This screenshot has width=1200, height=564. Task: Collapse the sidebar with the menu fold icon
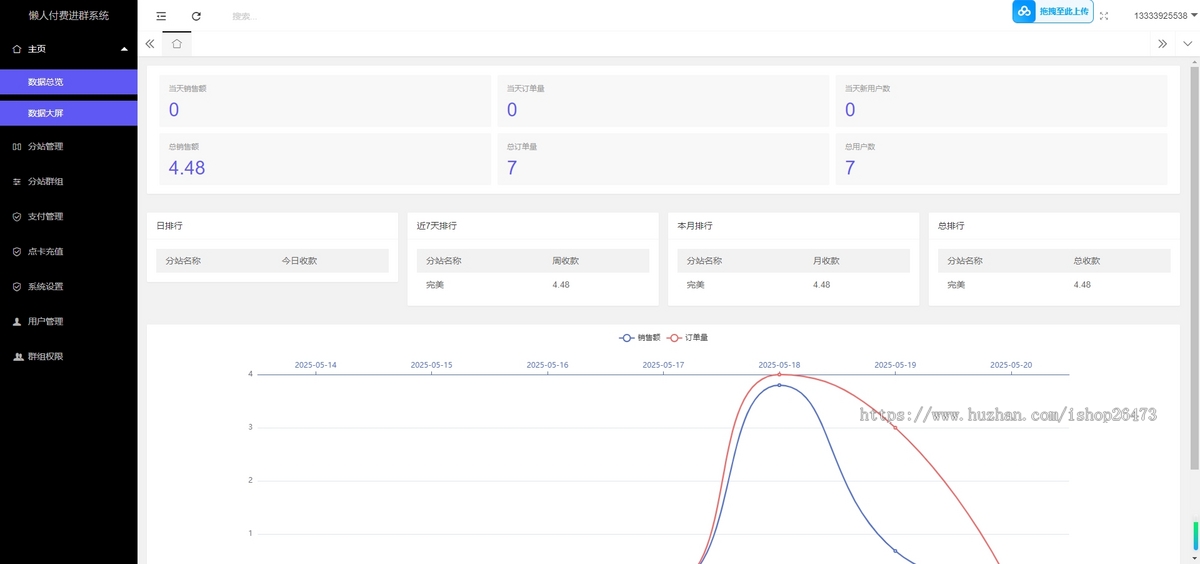161,16
